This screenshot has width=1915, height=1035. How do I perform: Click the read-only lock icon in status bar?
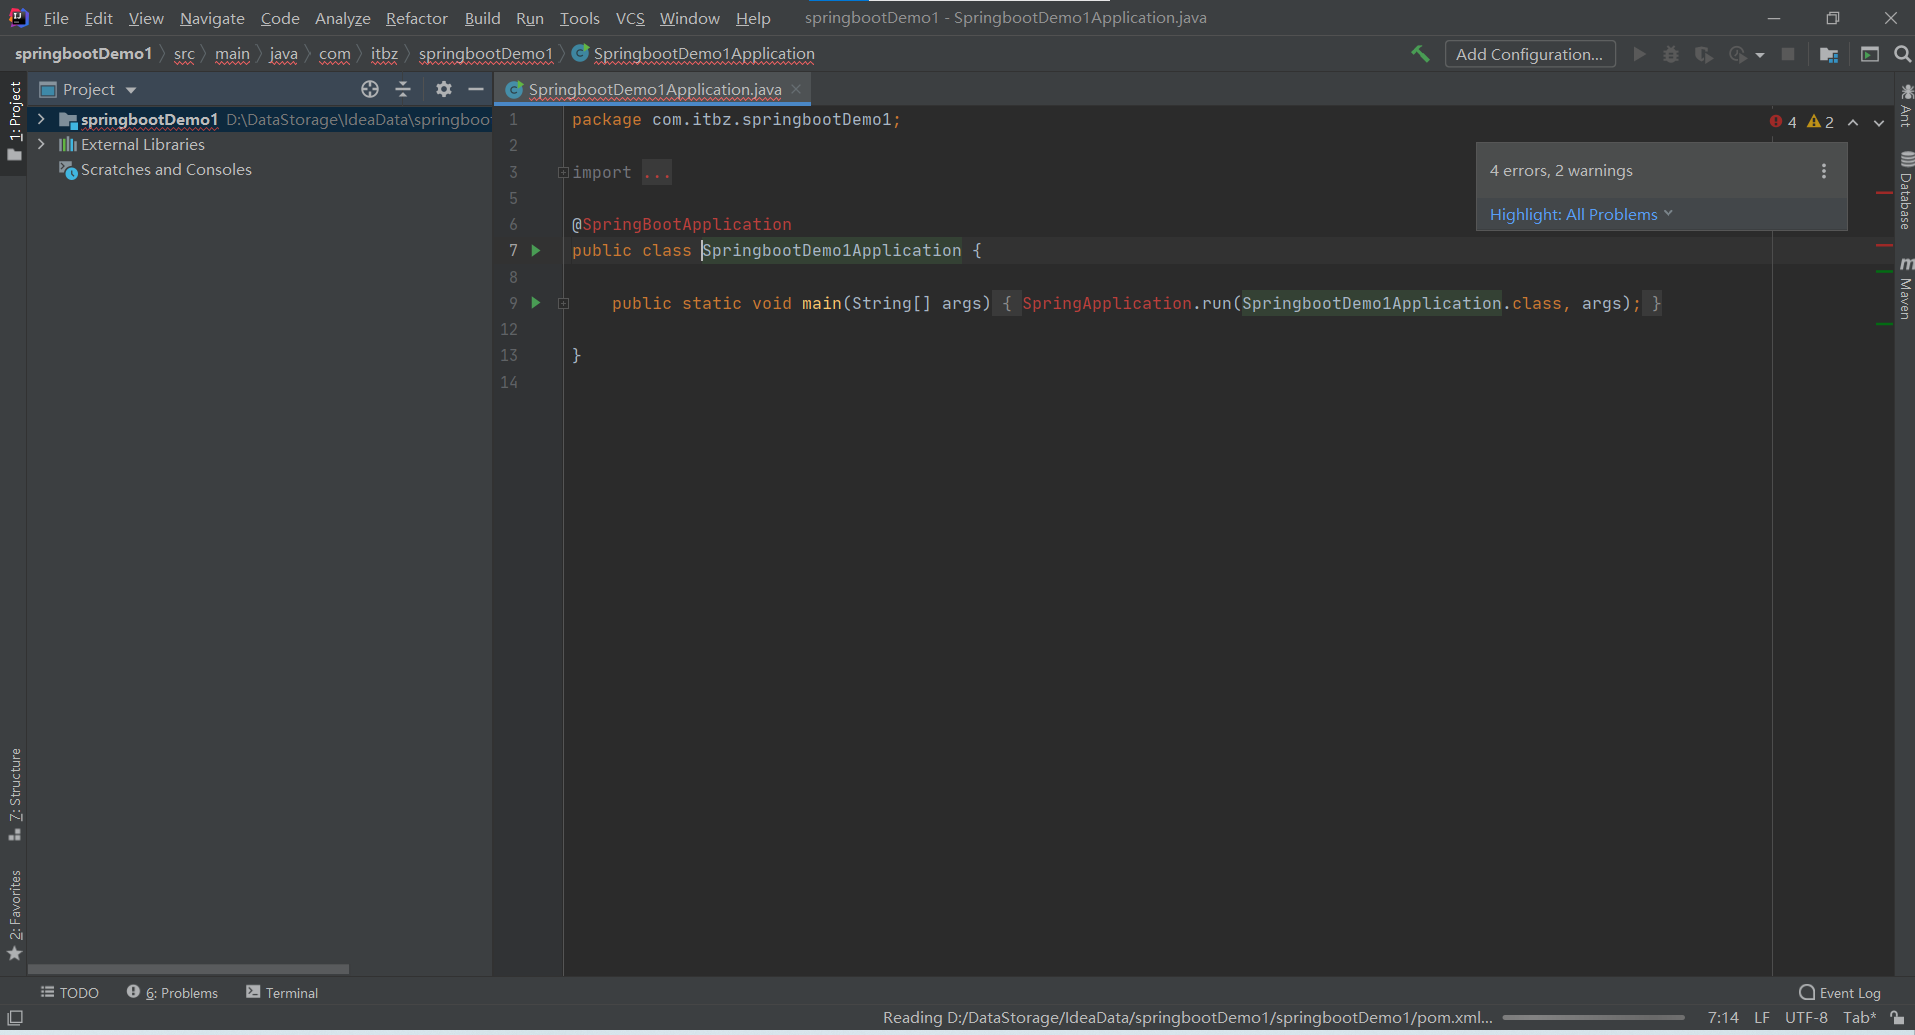1897,1018
